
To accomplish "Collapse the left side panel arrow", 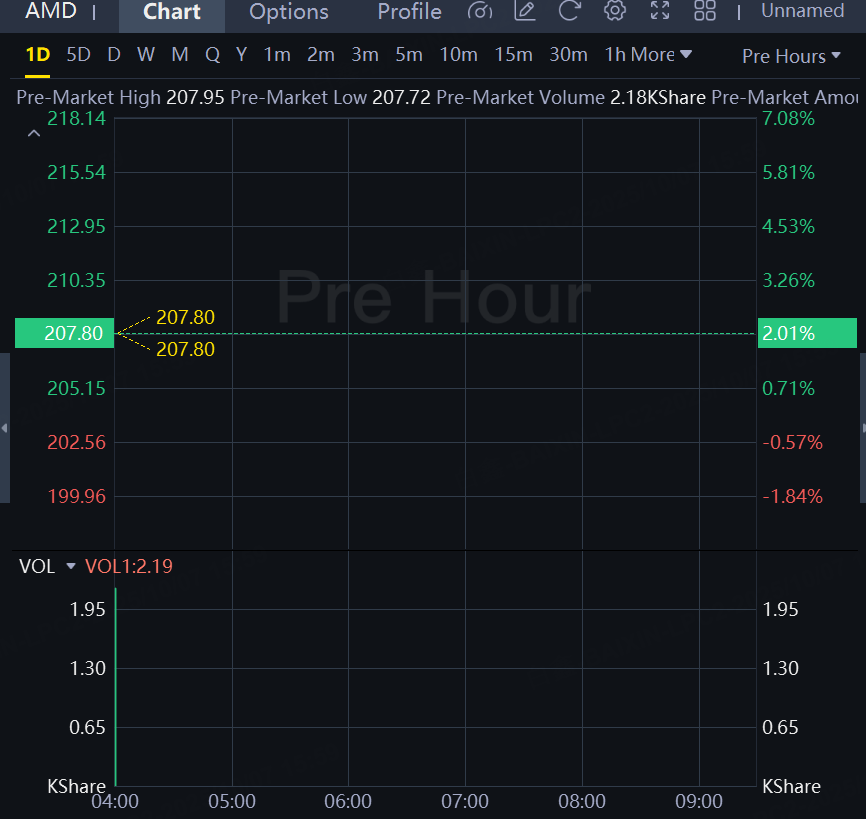I will coord(4,428).
